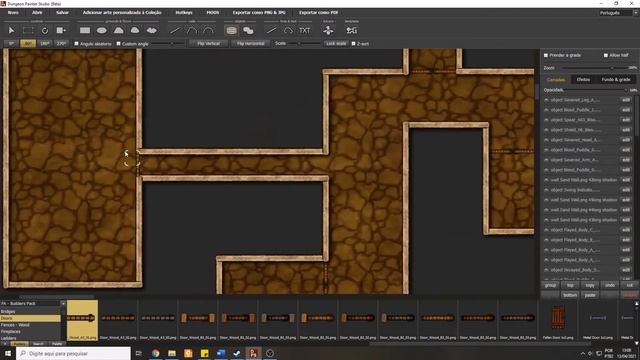Viewport: 640px width, 360px height.
Task: Select the rounded blob floor tool
Action: [x=135, y=31]
